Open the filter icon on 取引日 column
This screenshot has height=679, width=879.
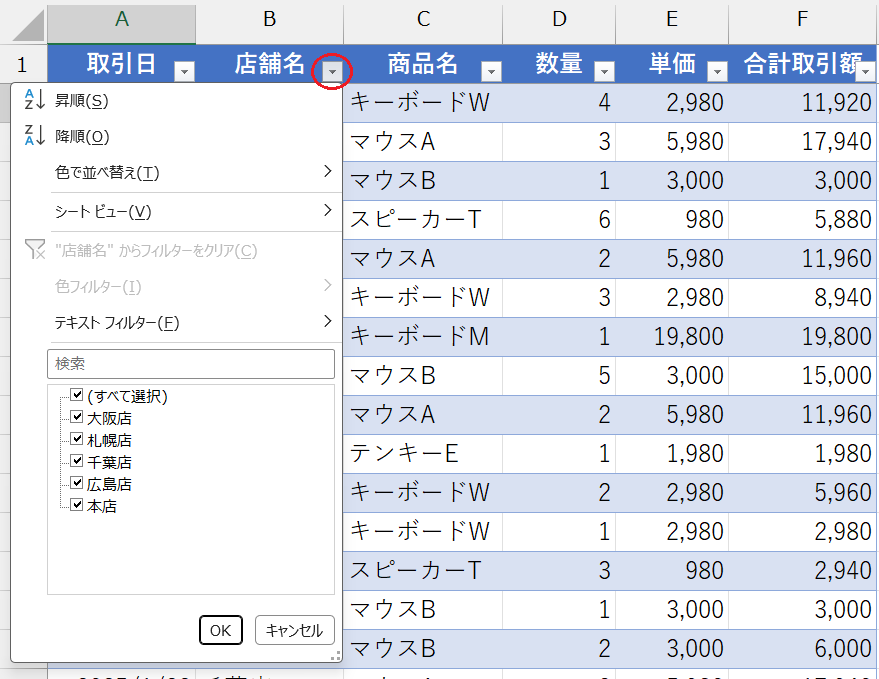[183, 71]
